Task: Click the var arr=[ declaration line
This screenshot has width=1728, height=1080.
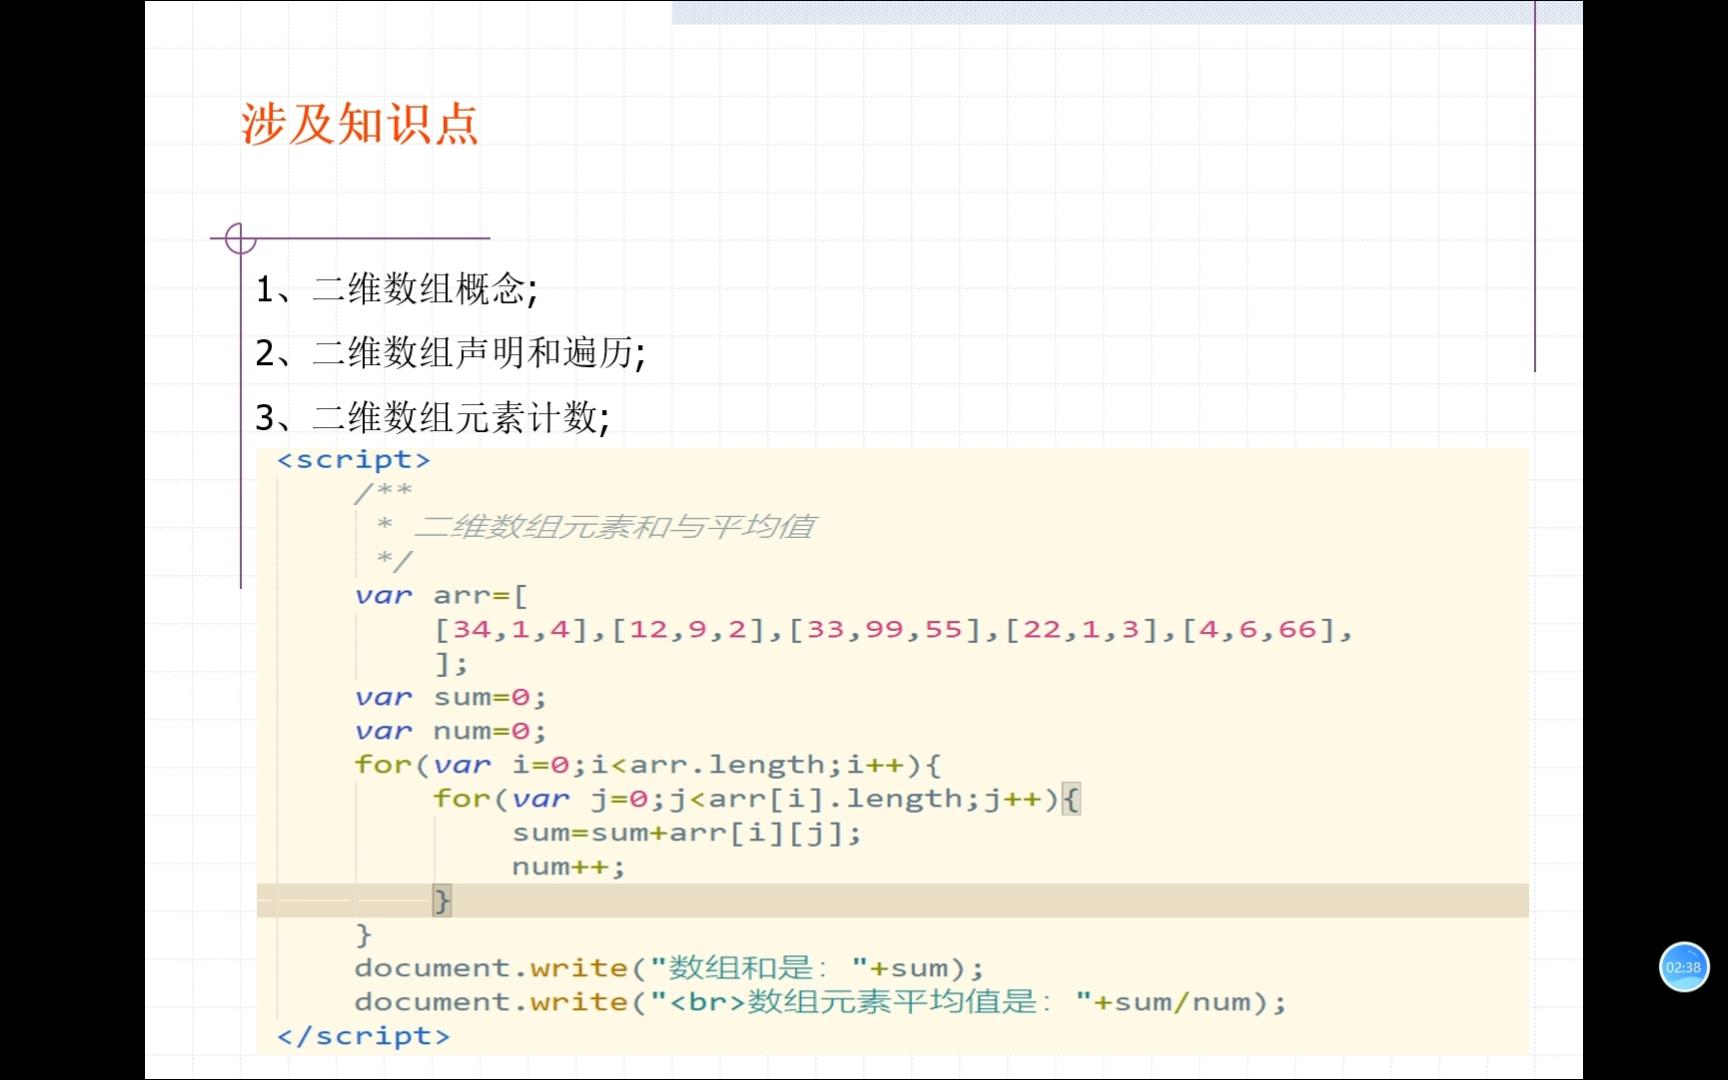Action: 441,596
